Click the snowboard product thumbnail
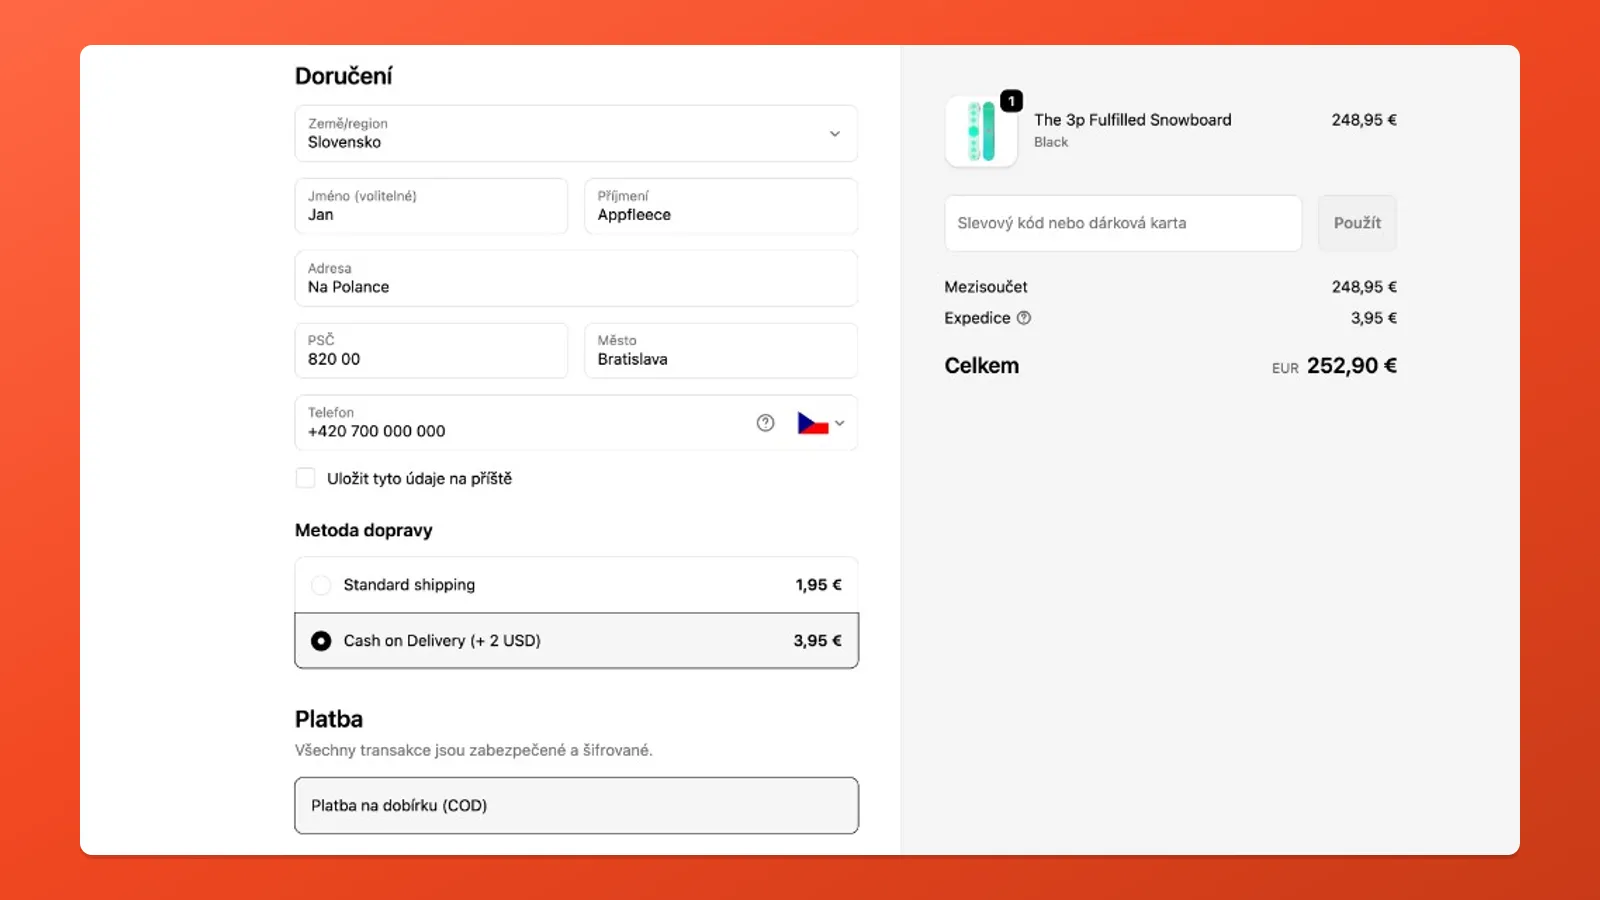This screenshot has height=900, width=1600. pos(979,133)
